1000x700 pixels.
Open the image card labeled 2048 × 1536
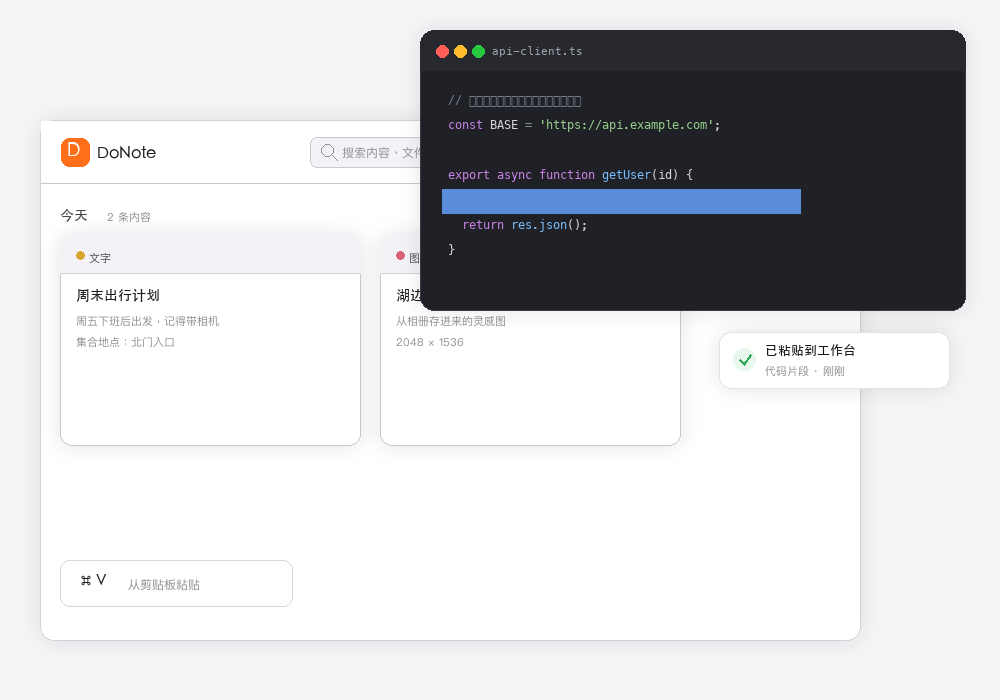(530, 377)
